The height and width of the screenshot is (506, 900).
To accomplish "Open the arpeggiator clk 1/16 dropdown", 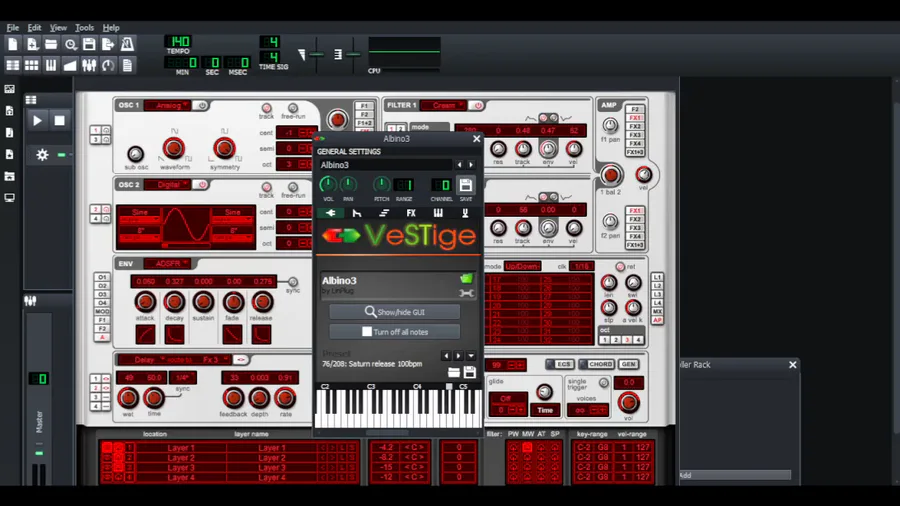I will (x=581, y=267).
